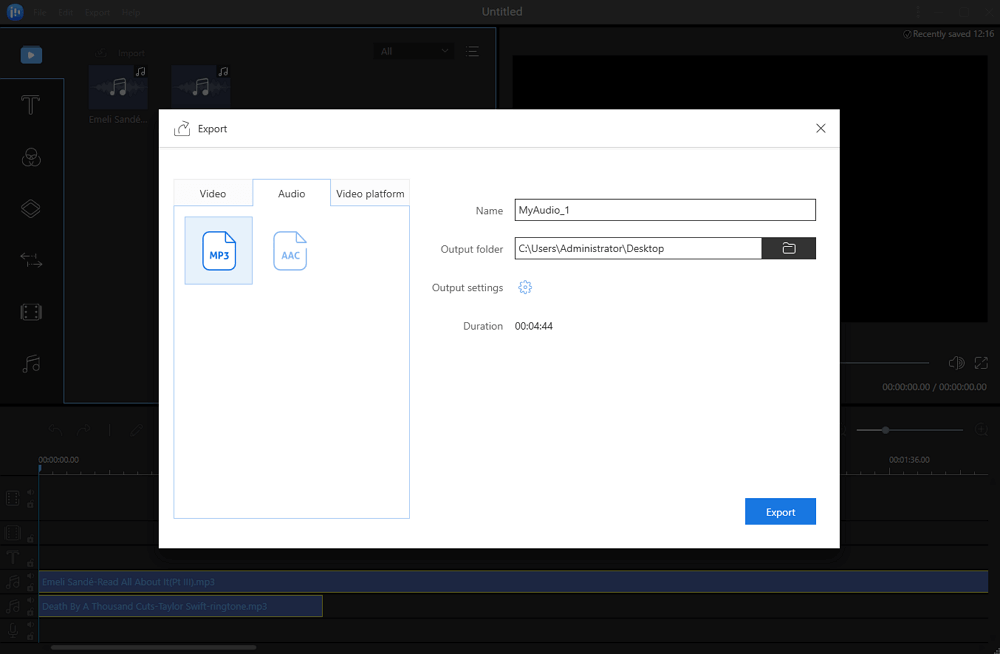Open output settings gear icon
This screenshot has width=1000, height=654.
525,288
